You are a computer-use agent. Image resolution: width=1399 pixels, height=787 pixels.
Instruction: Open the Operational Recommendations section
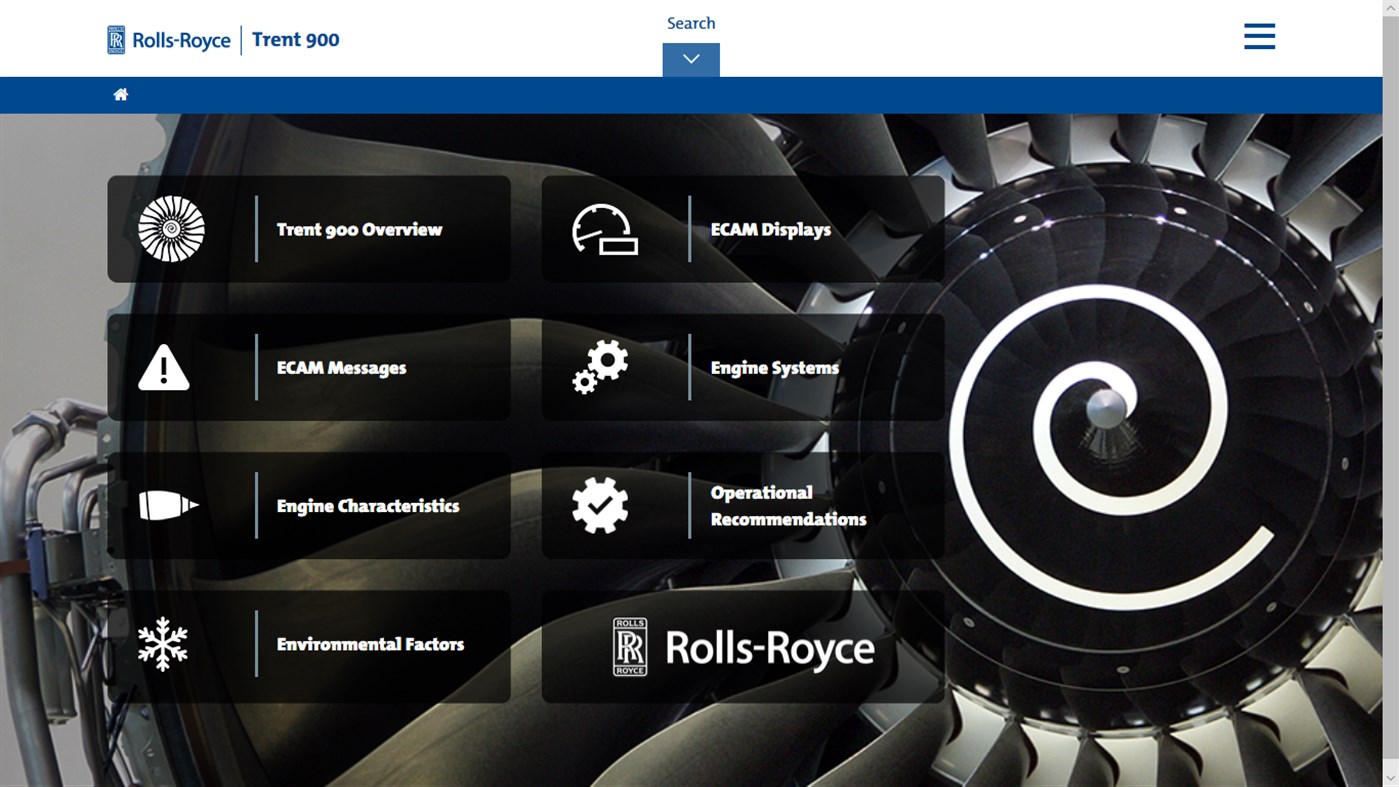click(788, 505)
